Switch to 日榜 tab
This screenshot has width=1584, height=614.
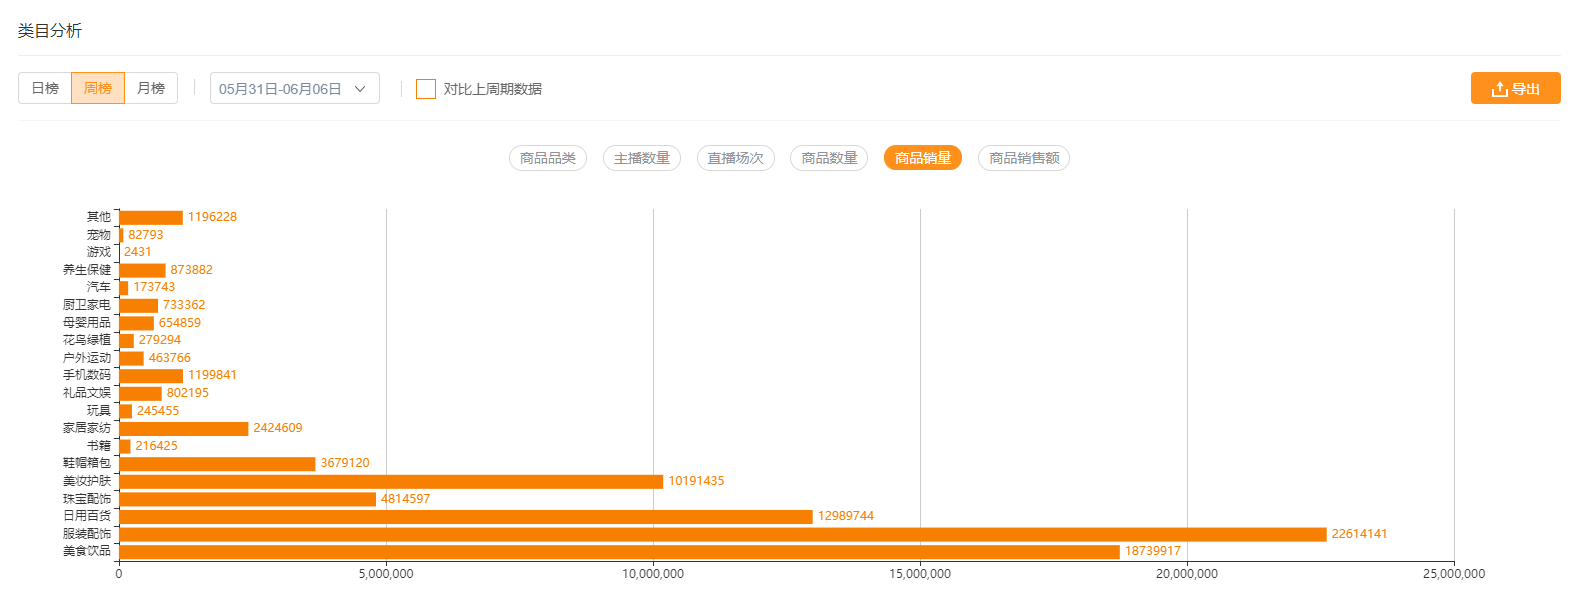click(45, 88)
